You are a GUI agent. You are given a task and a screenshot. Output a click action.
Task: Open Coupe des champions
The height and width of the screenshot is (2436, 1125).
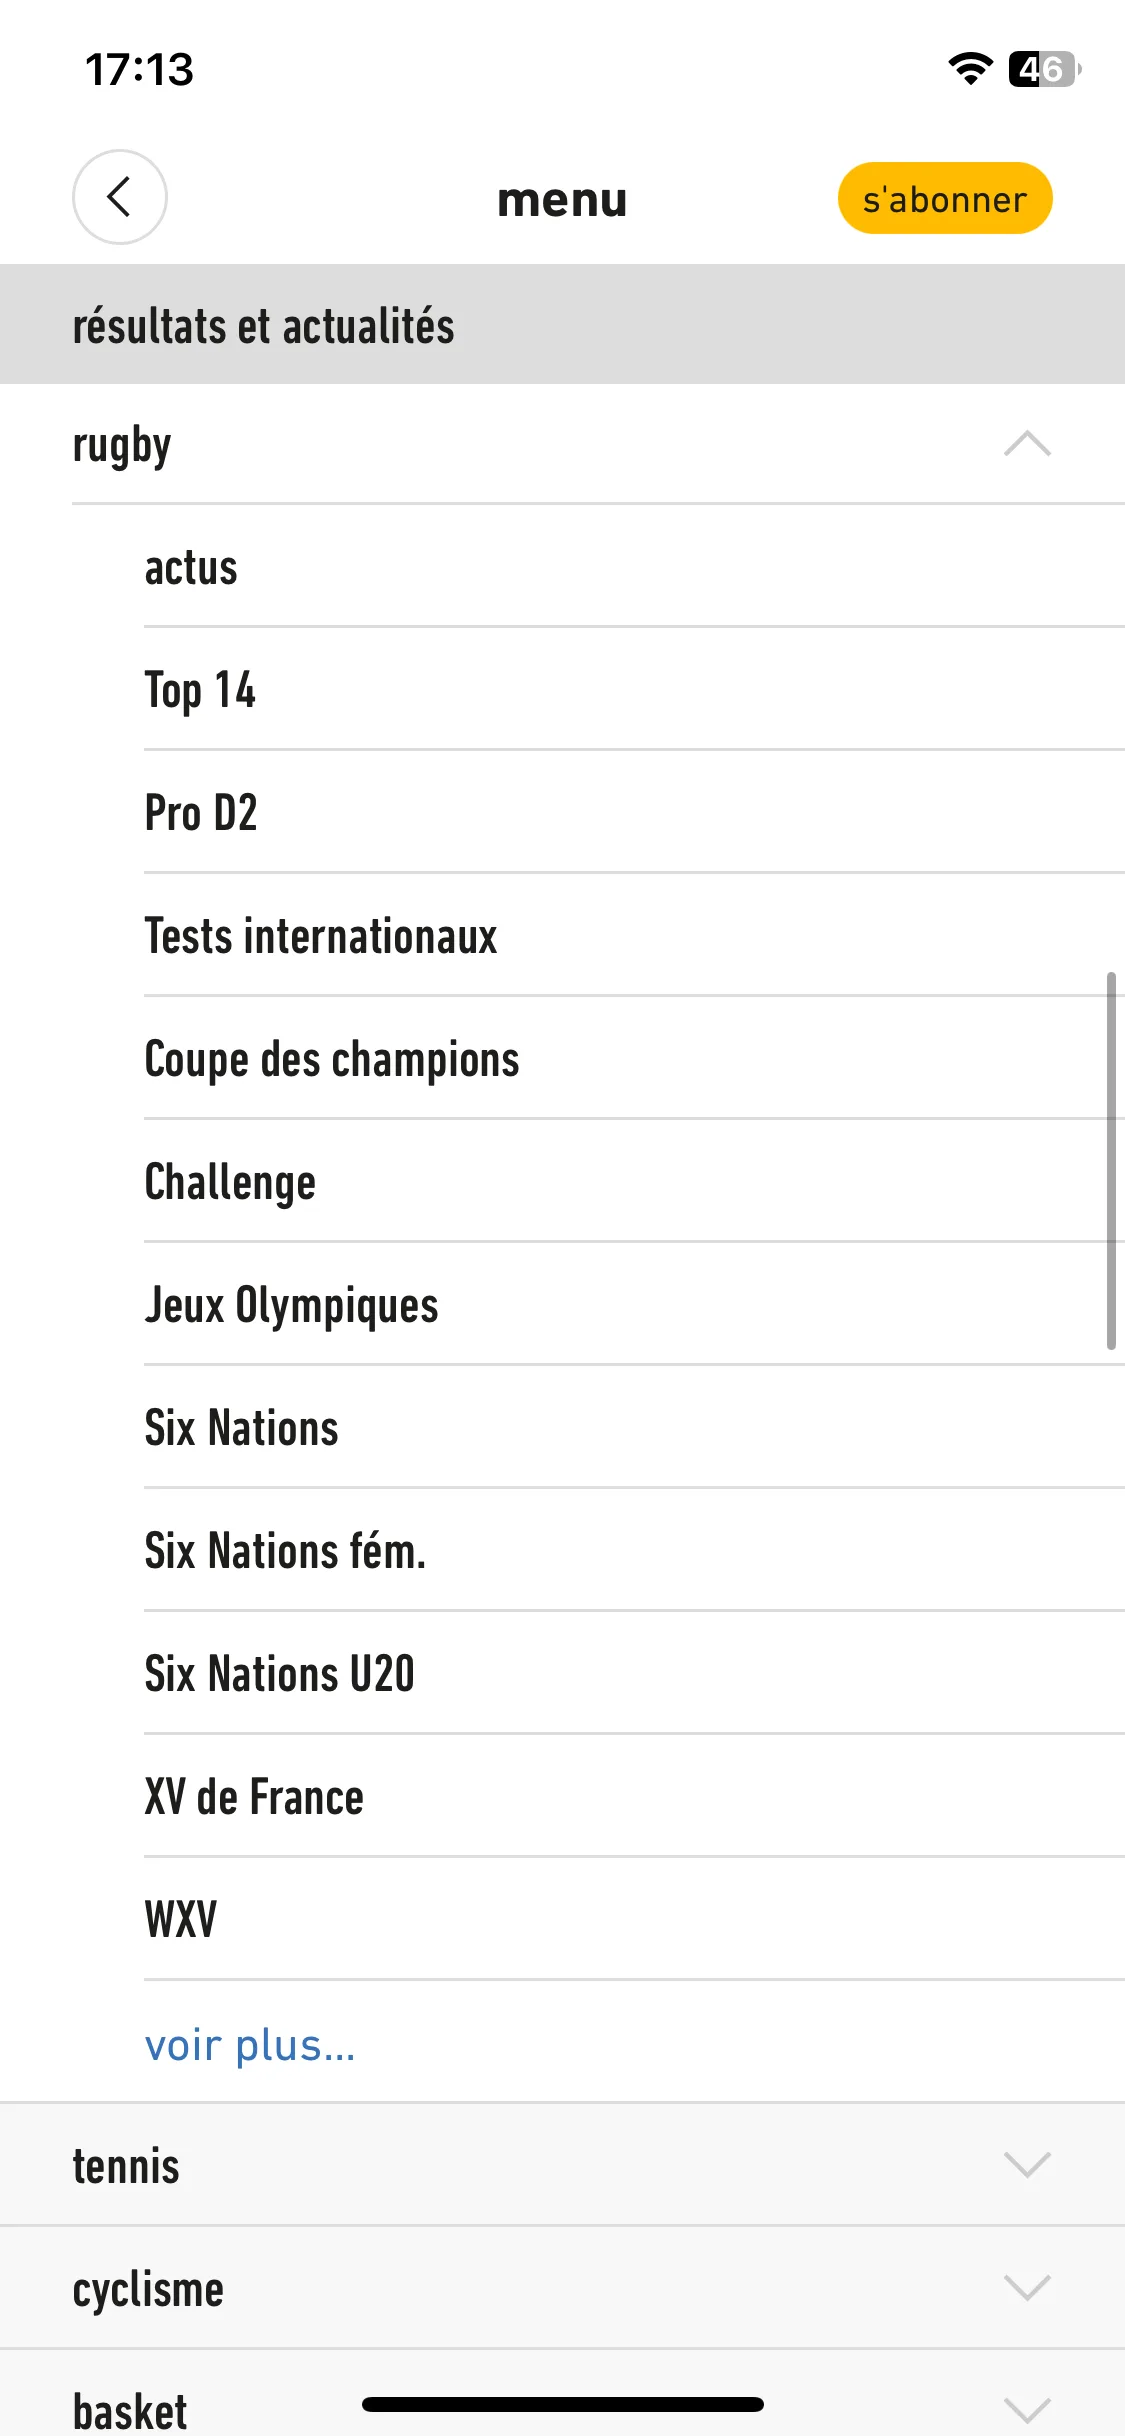pos(634,1059)
